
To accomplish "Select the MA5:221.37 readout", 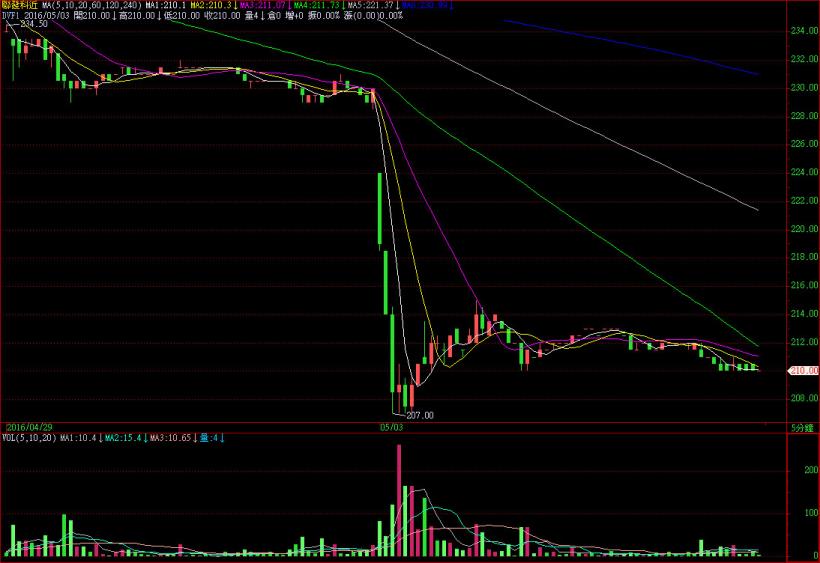I will (370, 5).
